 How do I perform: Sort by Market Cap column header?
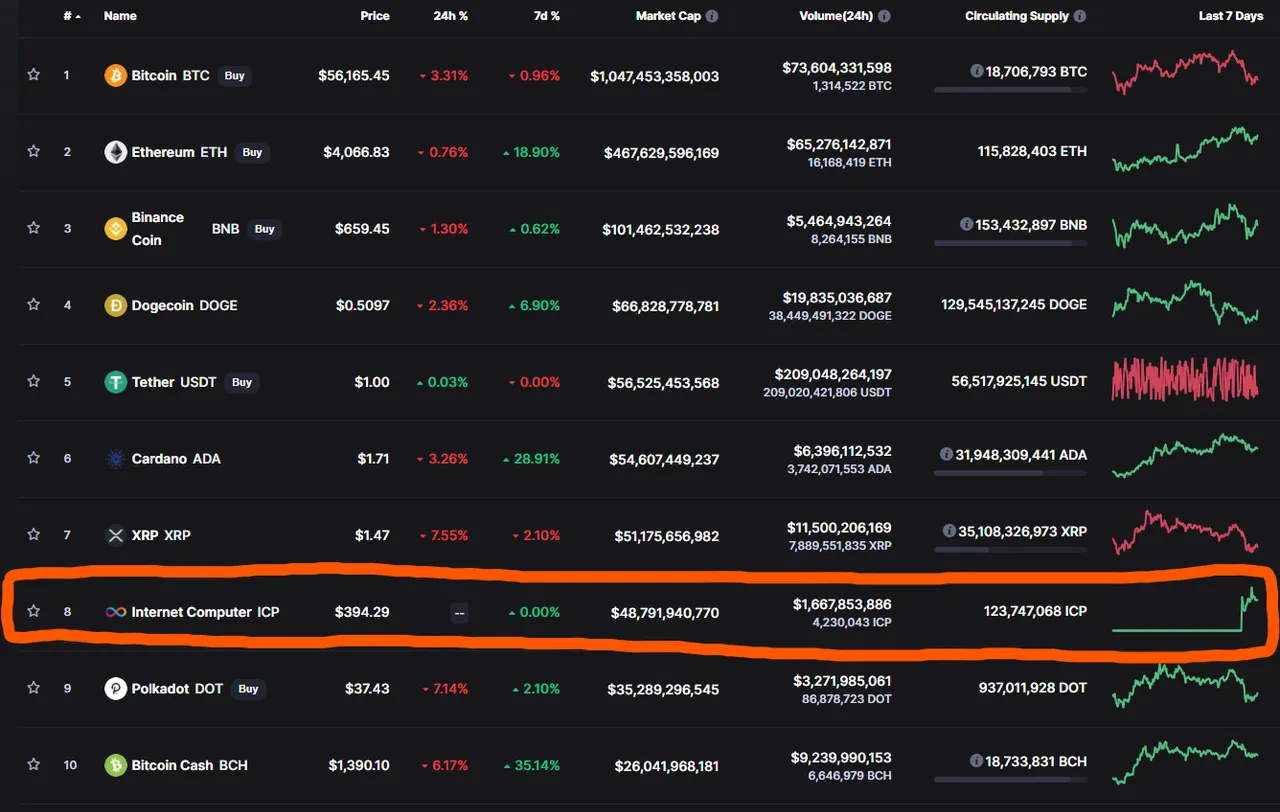(x=668, y=16)
